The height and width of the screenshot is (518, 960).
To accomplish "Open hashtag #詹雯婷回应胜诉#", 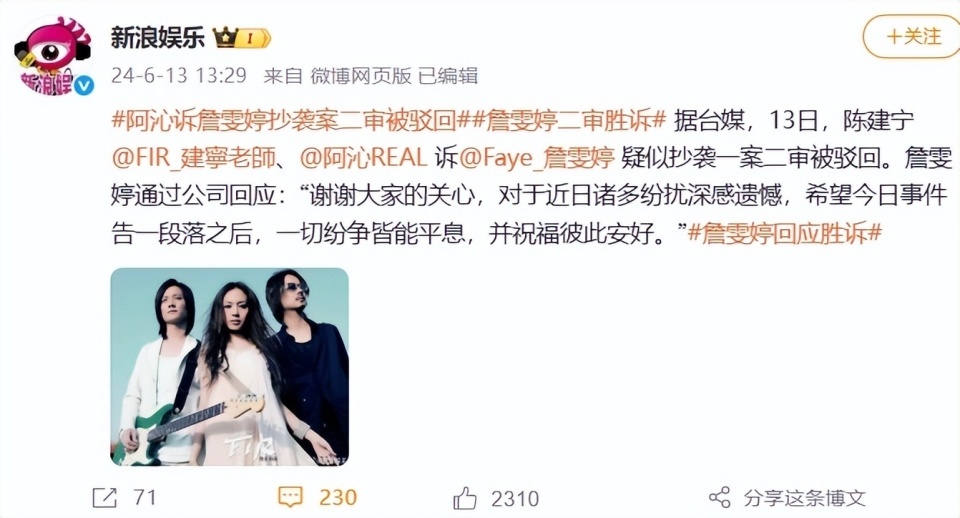I will coord(784,233).
